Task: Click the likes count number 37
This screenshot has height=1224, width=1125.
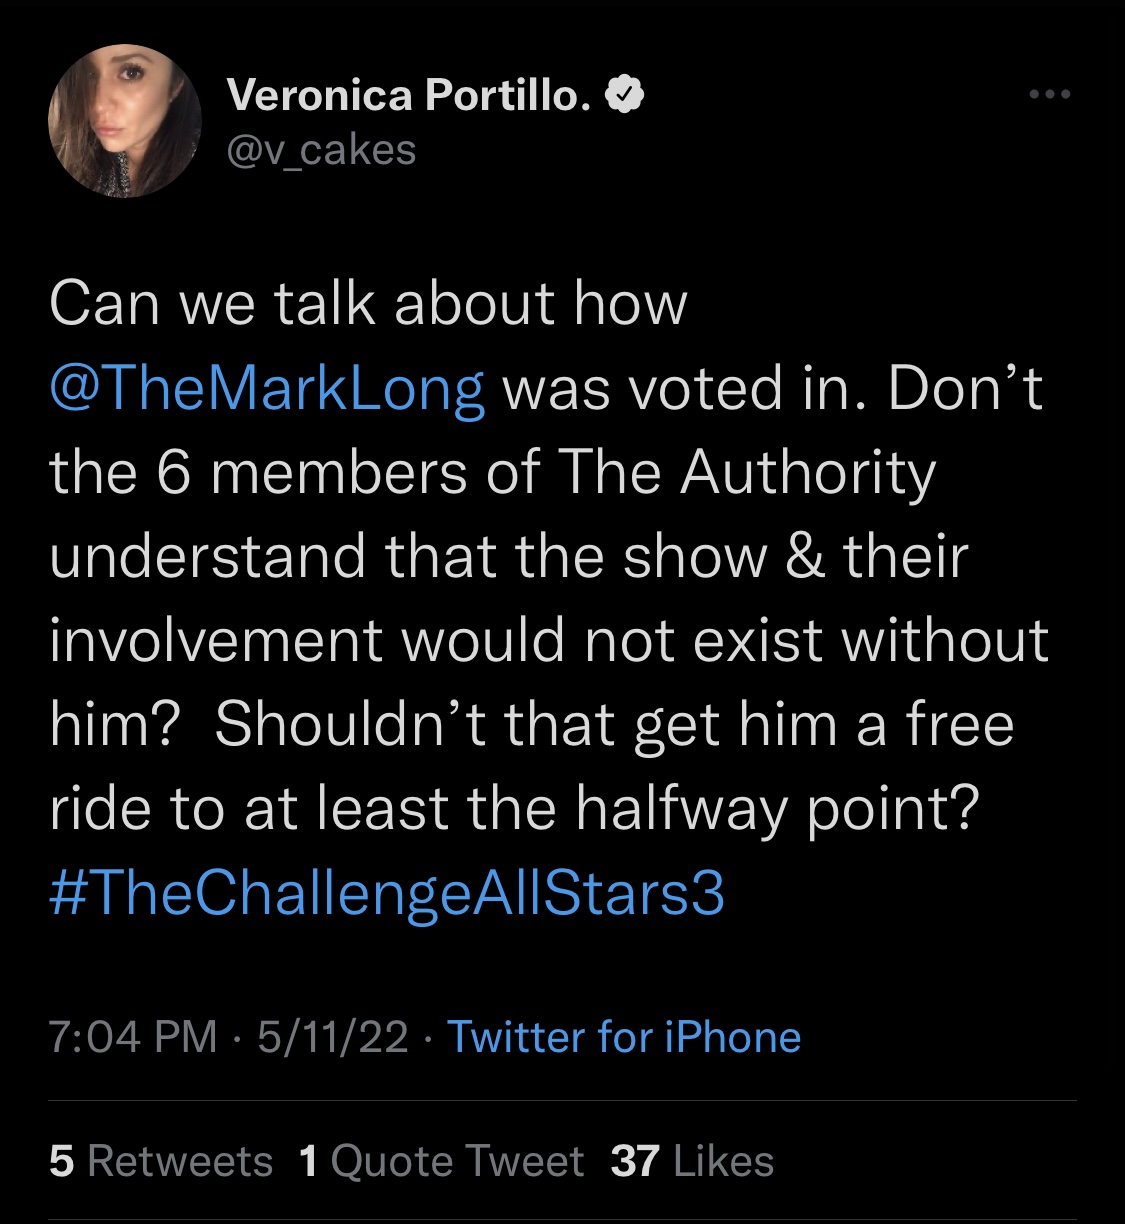Action: pos(635,1161)
